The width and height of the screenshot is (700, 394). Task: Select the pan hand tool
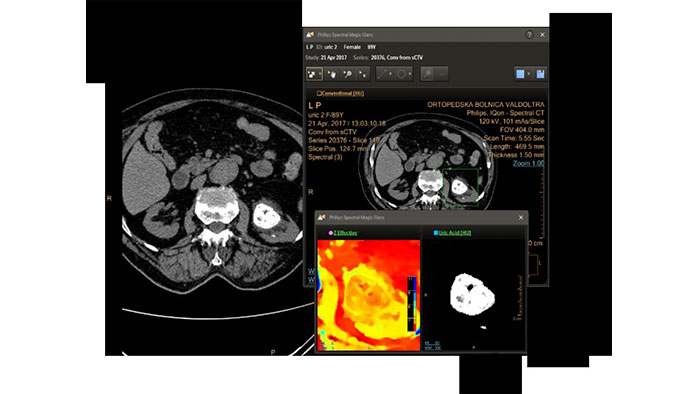point(332,74)
